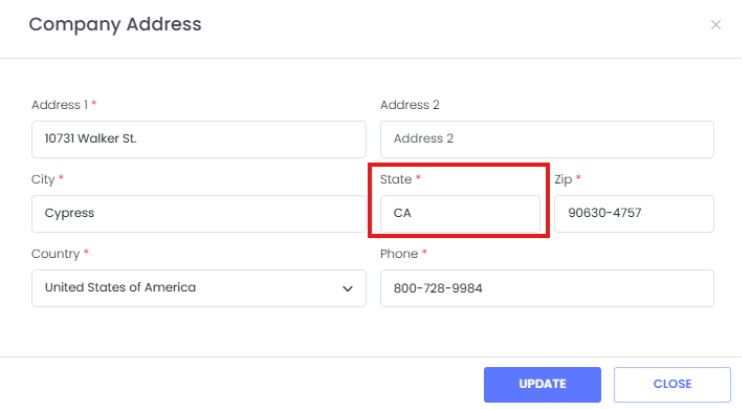The height and width of the screenshot is (409, 742).
Task: Select United States of America text
Action: coord(120,288)
